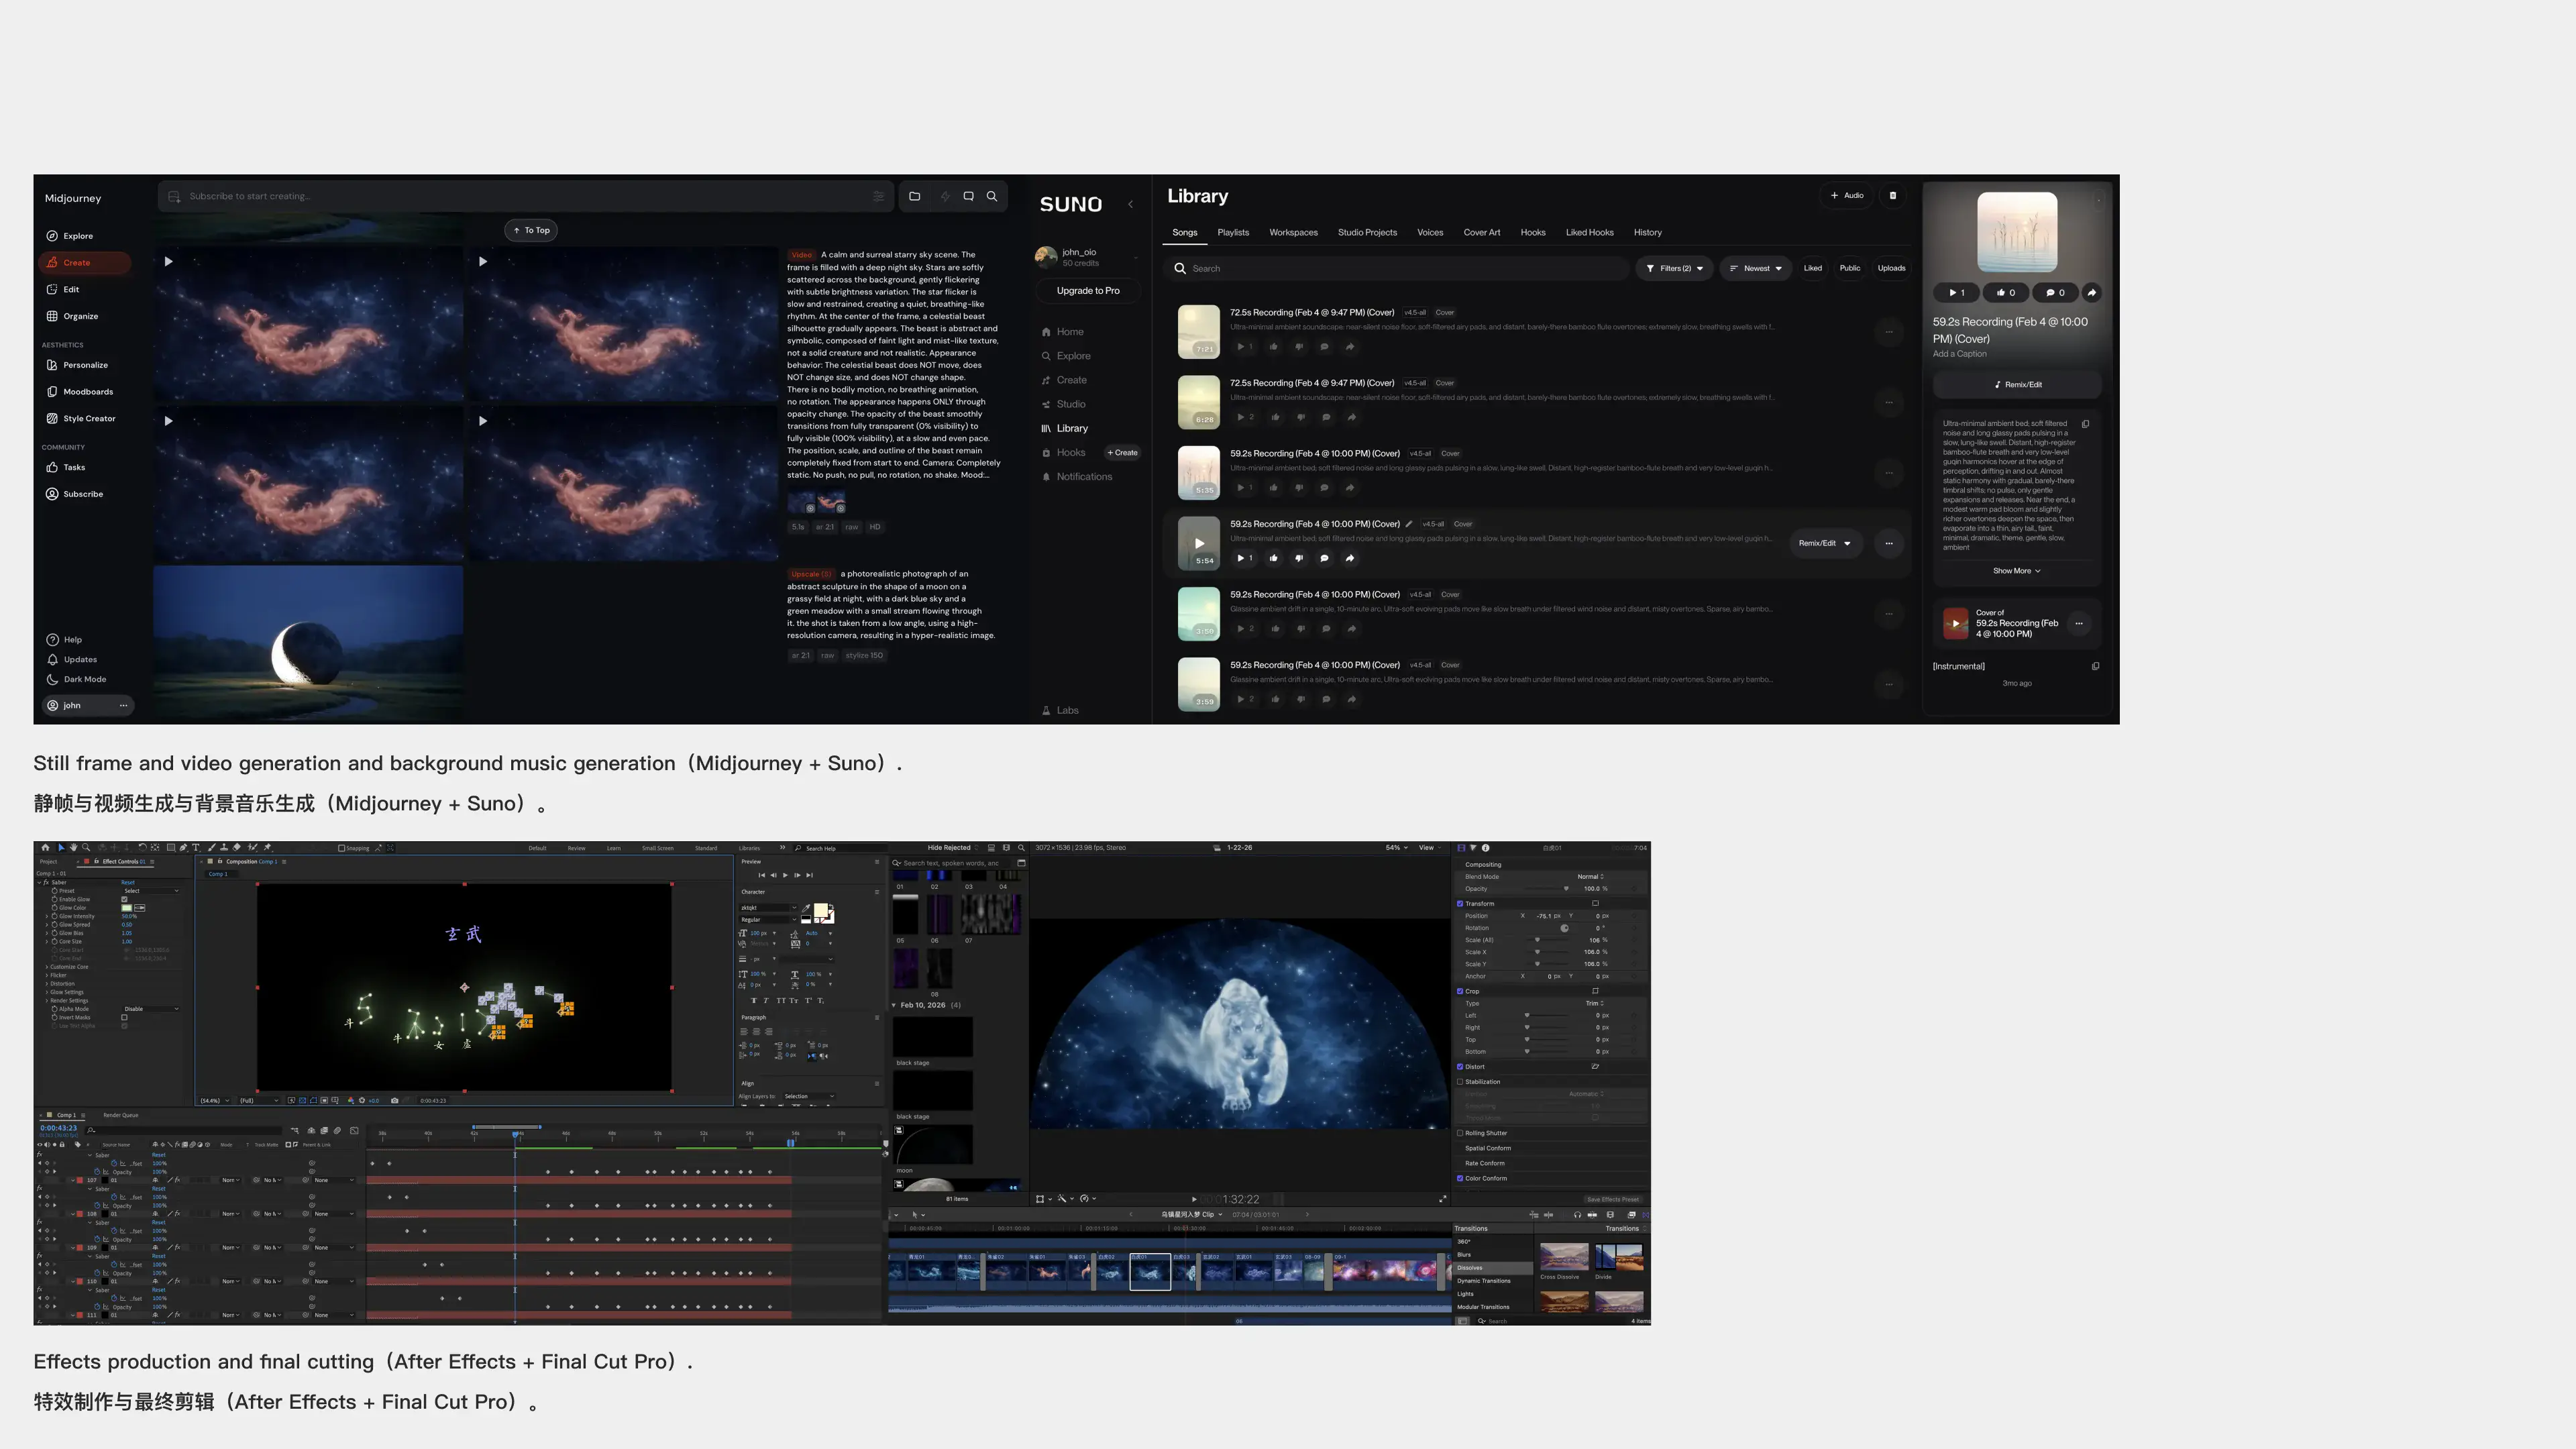Switch to the Workspaces tab
Screen dimensions: 2576x1449
coord(1293,233)
